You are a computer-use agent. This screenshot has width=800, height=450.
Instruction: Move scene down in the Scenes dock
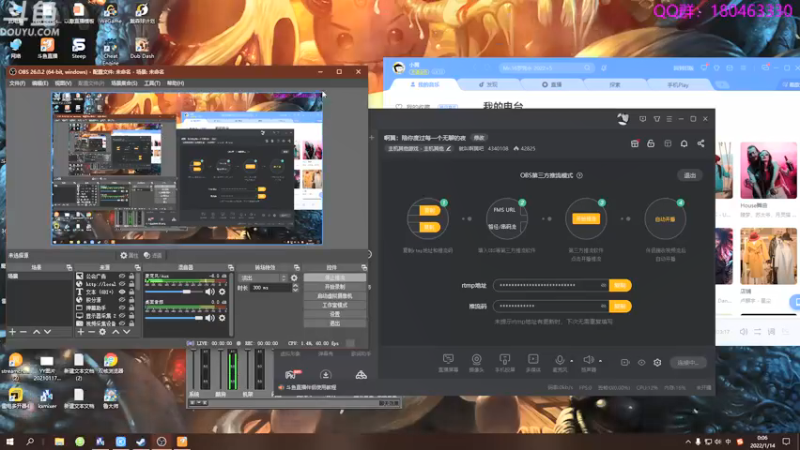point(47,332)
